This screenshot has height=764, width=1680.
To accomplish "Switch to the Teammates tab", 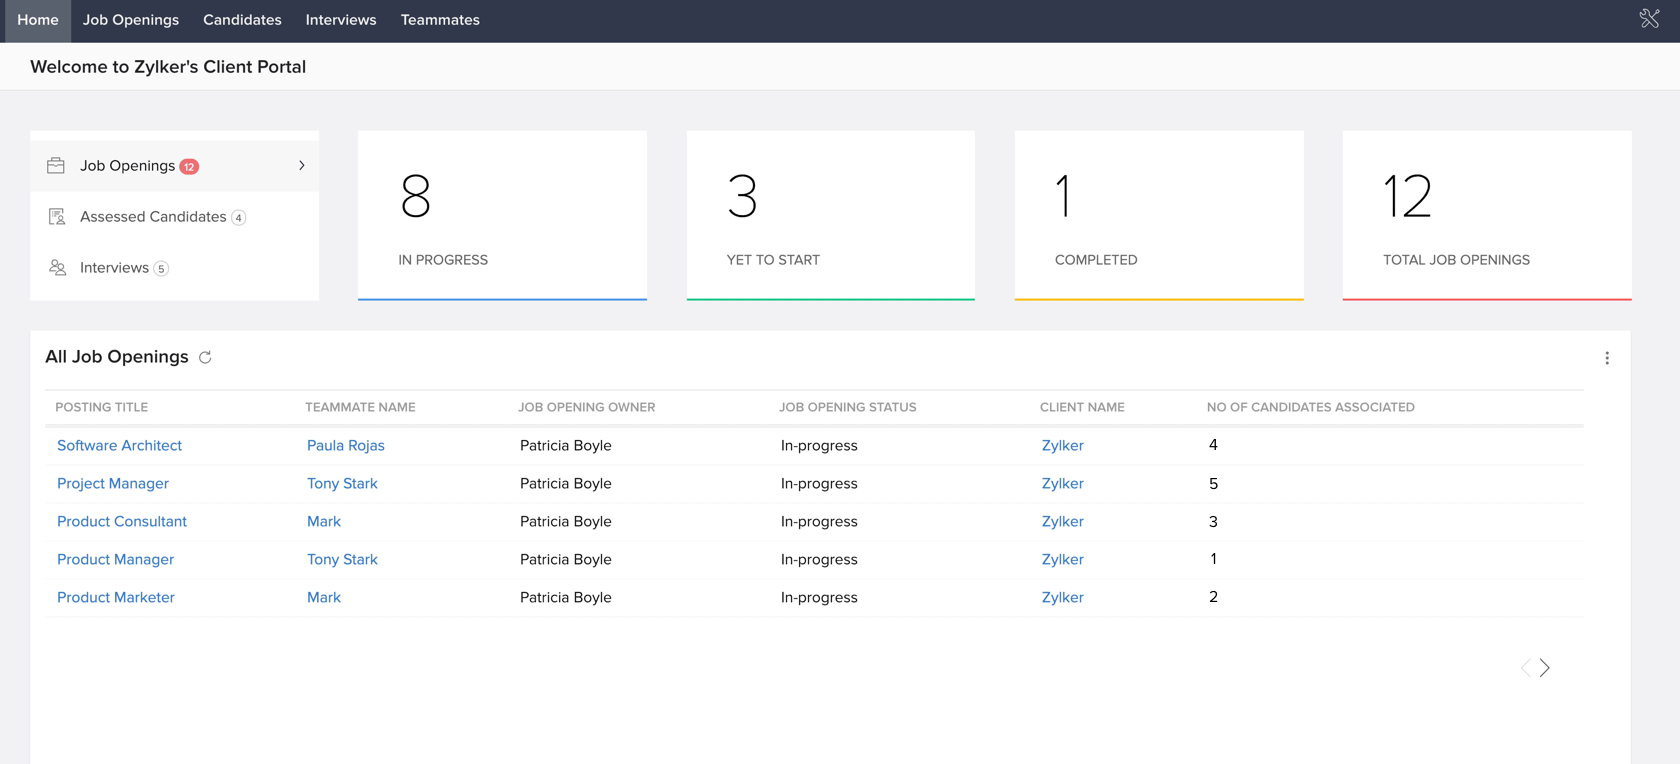I will pyautogui.click(x=440, y=20).
